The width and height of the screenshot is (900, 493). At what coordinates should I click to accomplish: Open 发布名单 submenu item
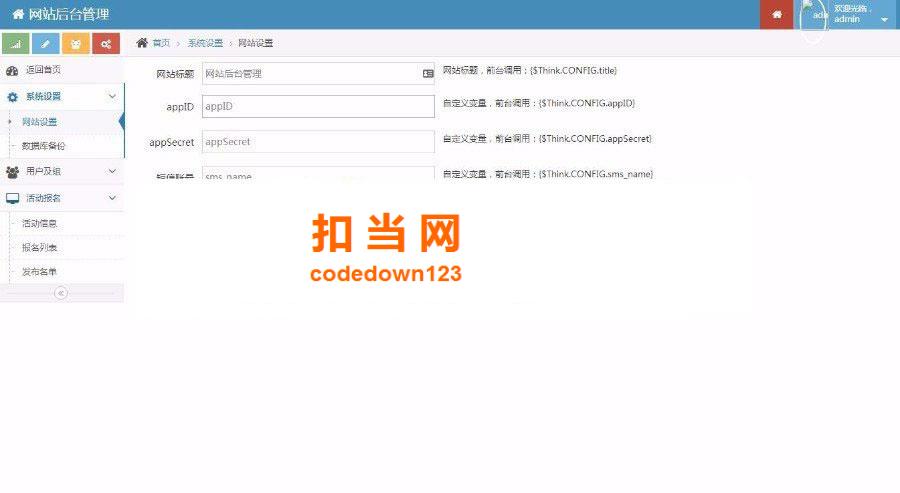40,271
